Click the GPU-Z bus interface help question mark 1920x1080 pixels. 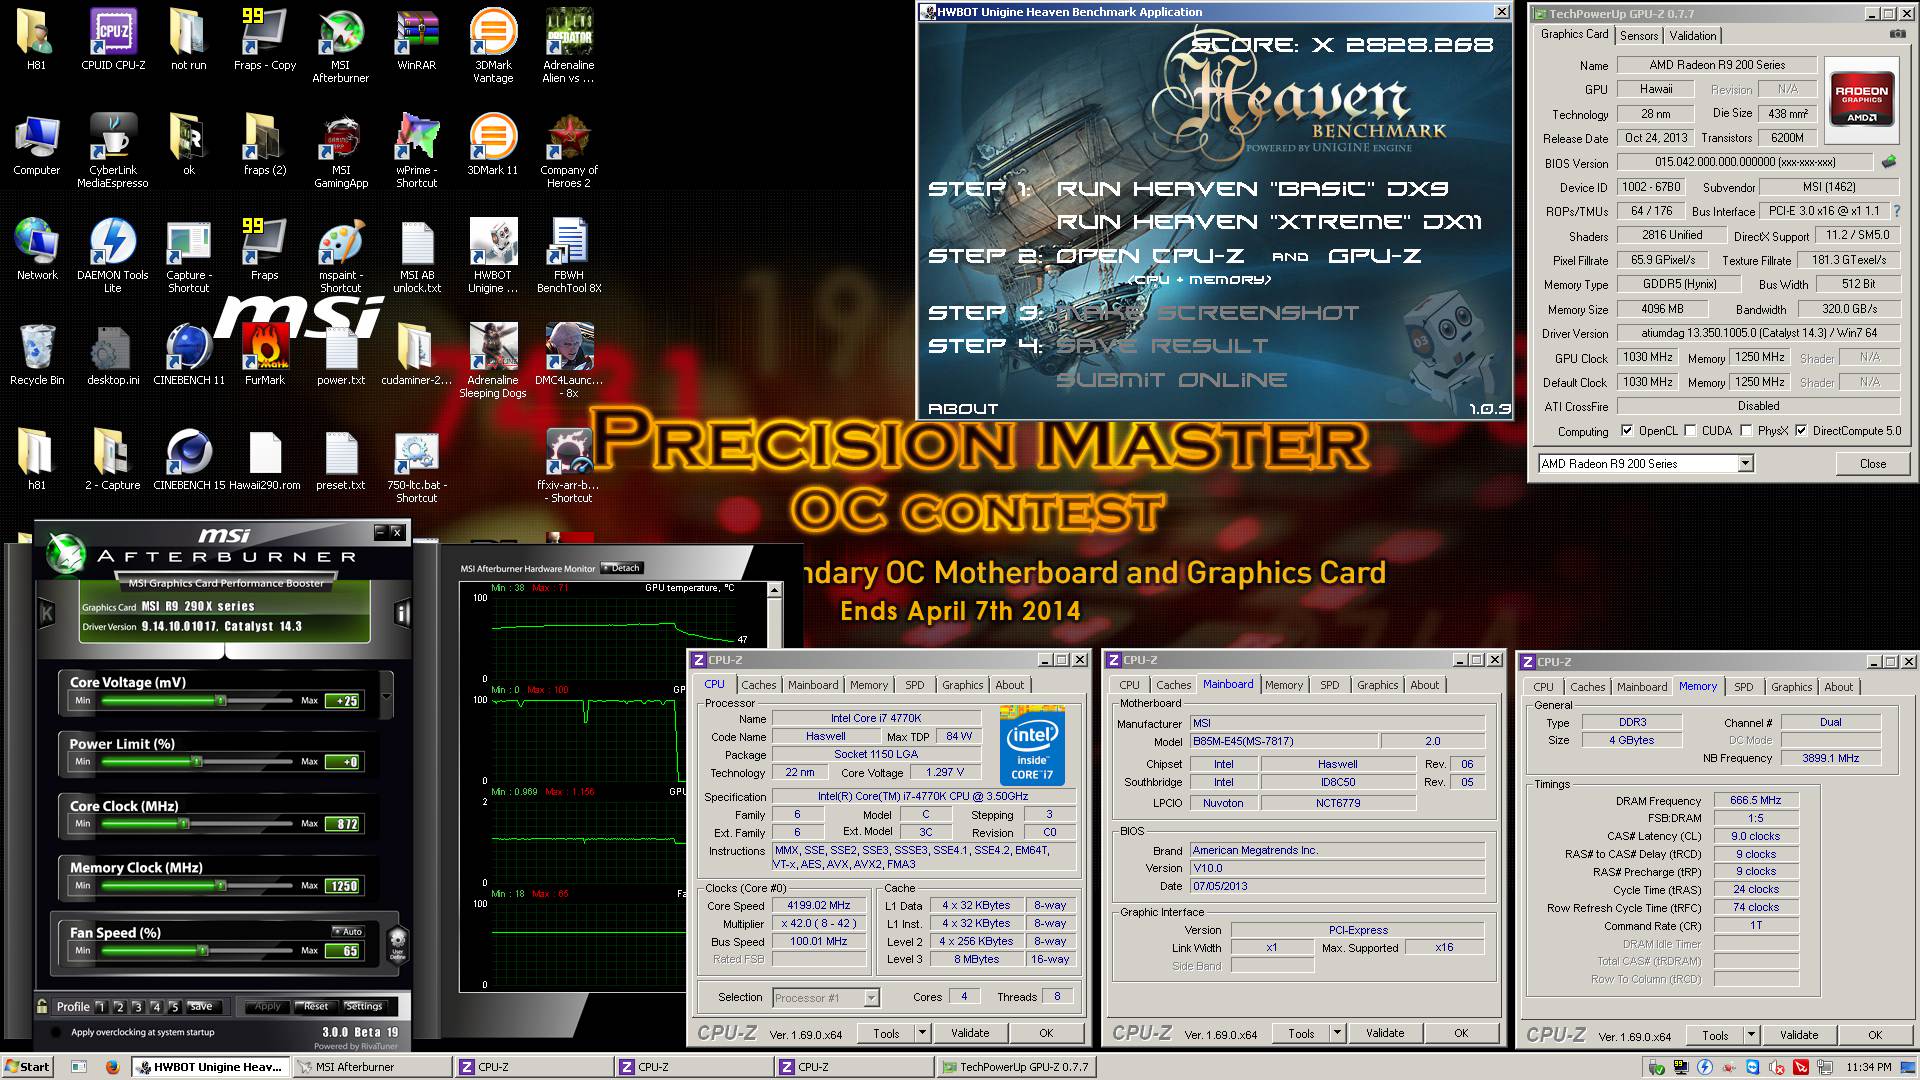click(1897, 211)
